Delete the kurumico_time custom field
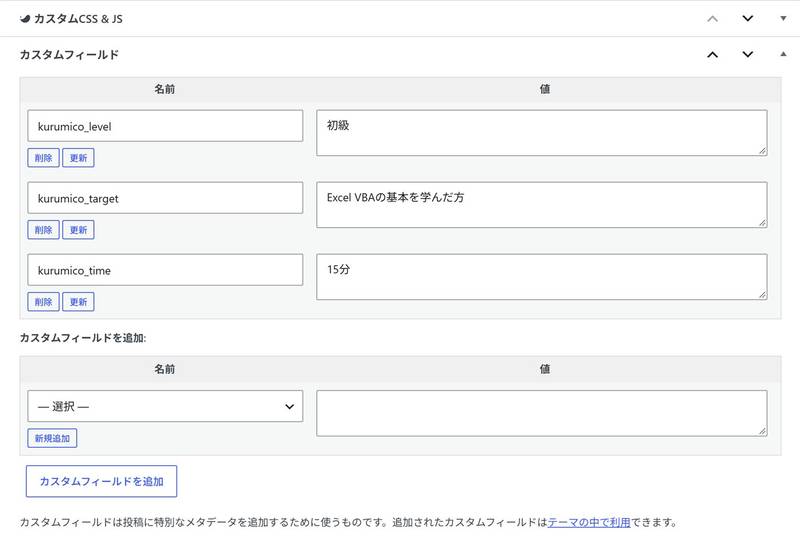Image resolution: width=800 pixels, height=538 pixels. click(x=43, y=302)
